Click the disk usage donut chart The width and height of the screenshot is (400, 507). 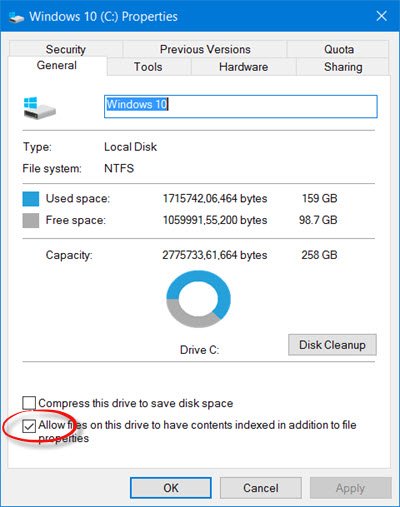198,299
